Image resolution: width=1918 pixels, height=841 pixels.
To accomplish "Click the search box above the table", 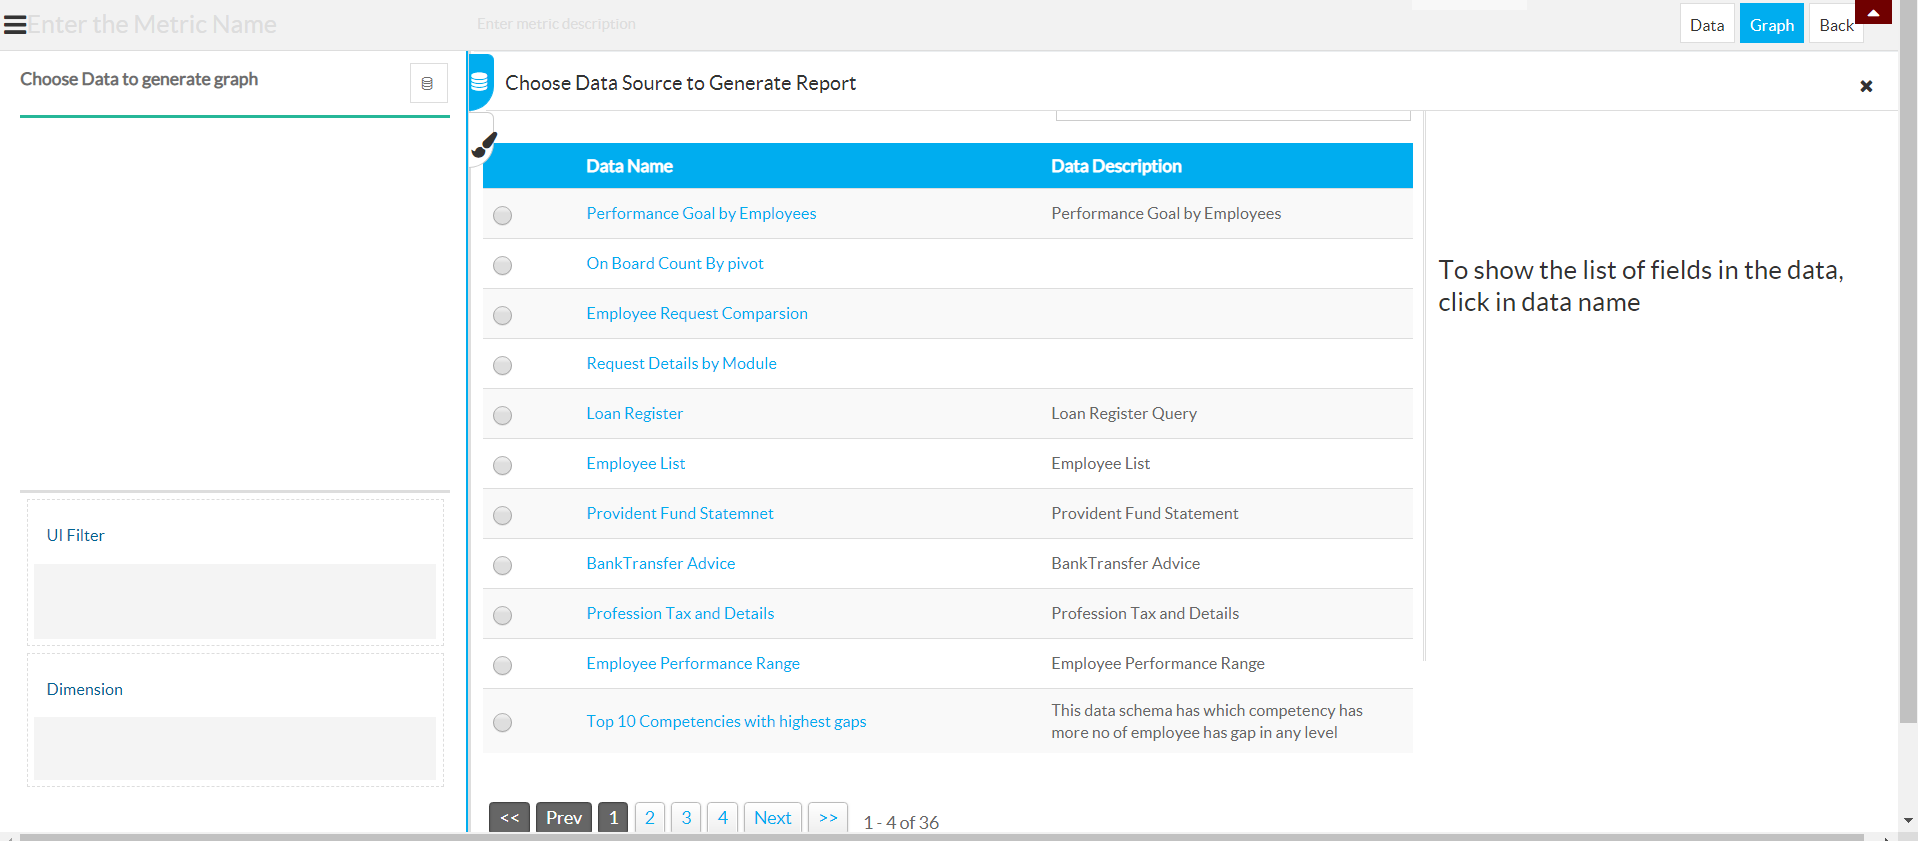I will (1233, 115).
